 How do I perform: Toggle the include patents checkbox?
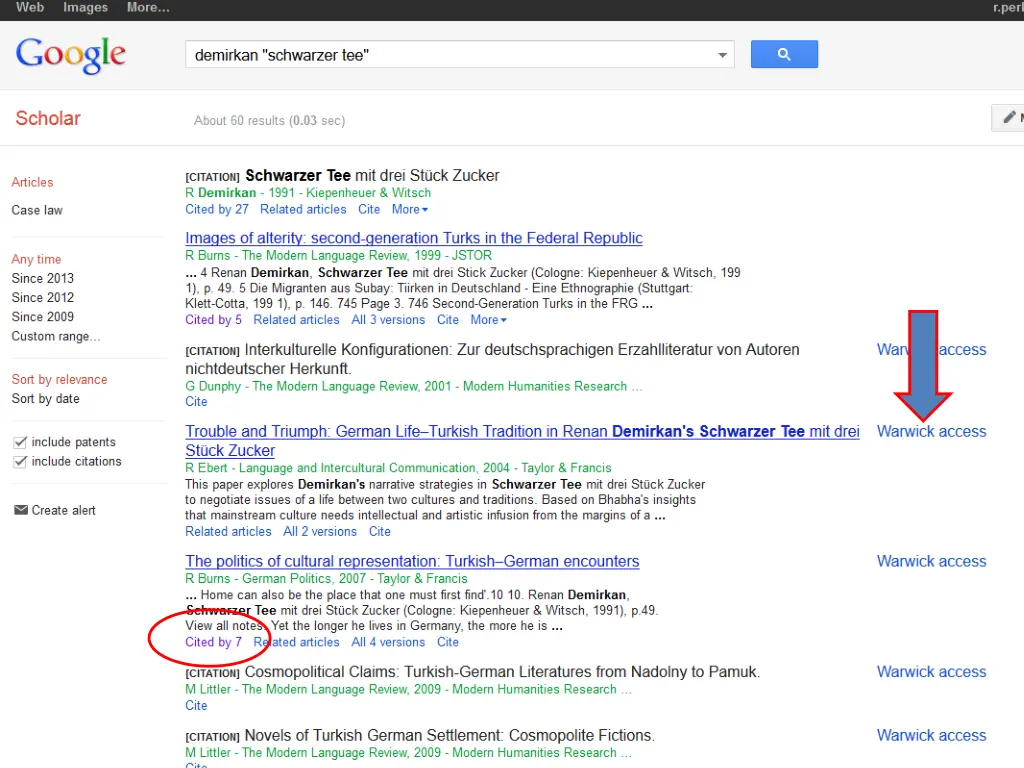(x=20, y=442)
